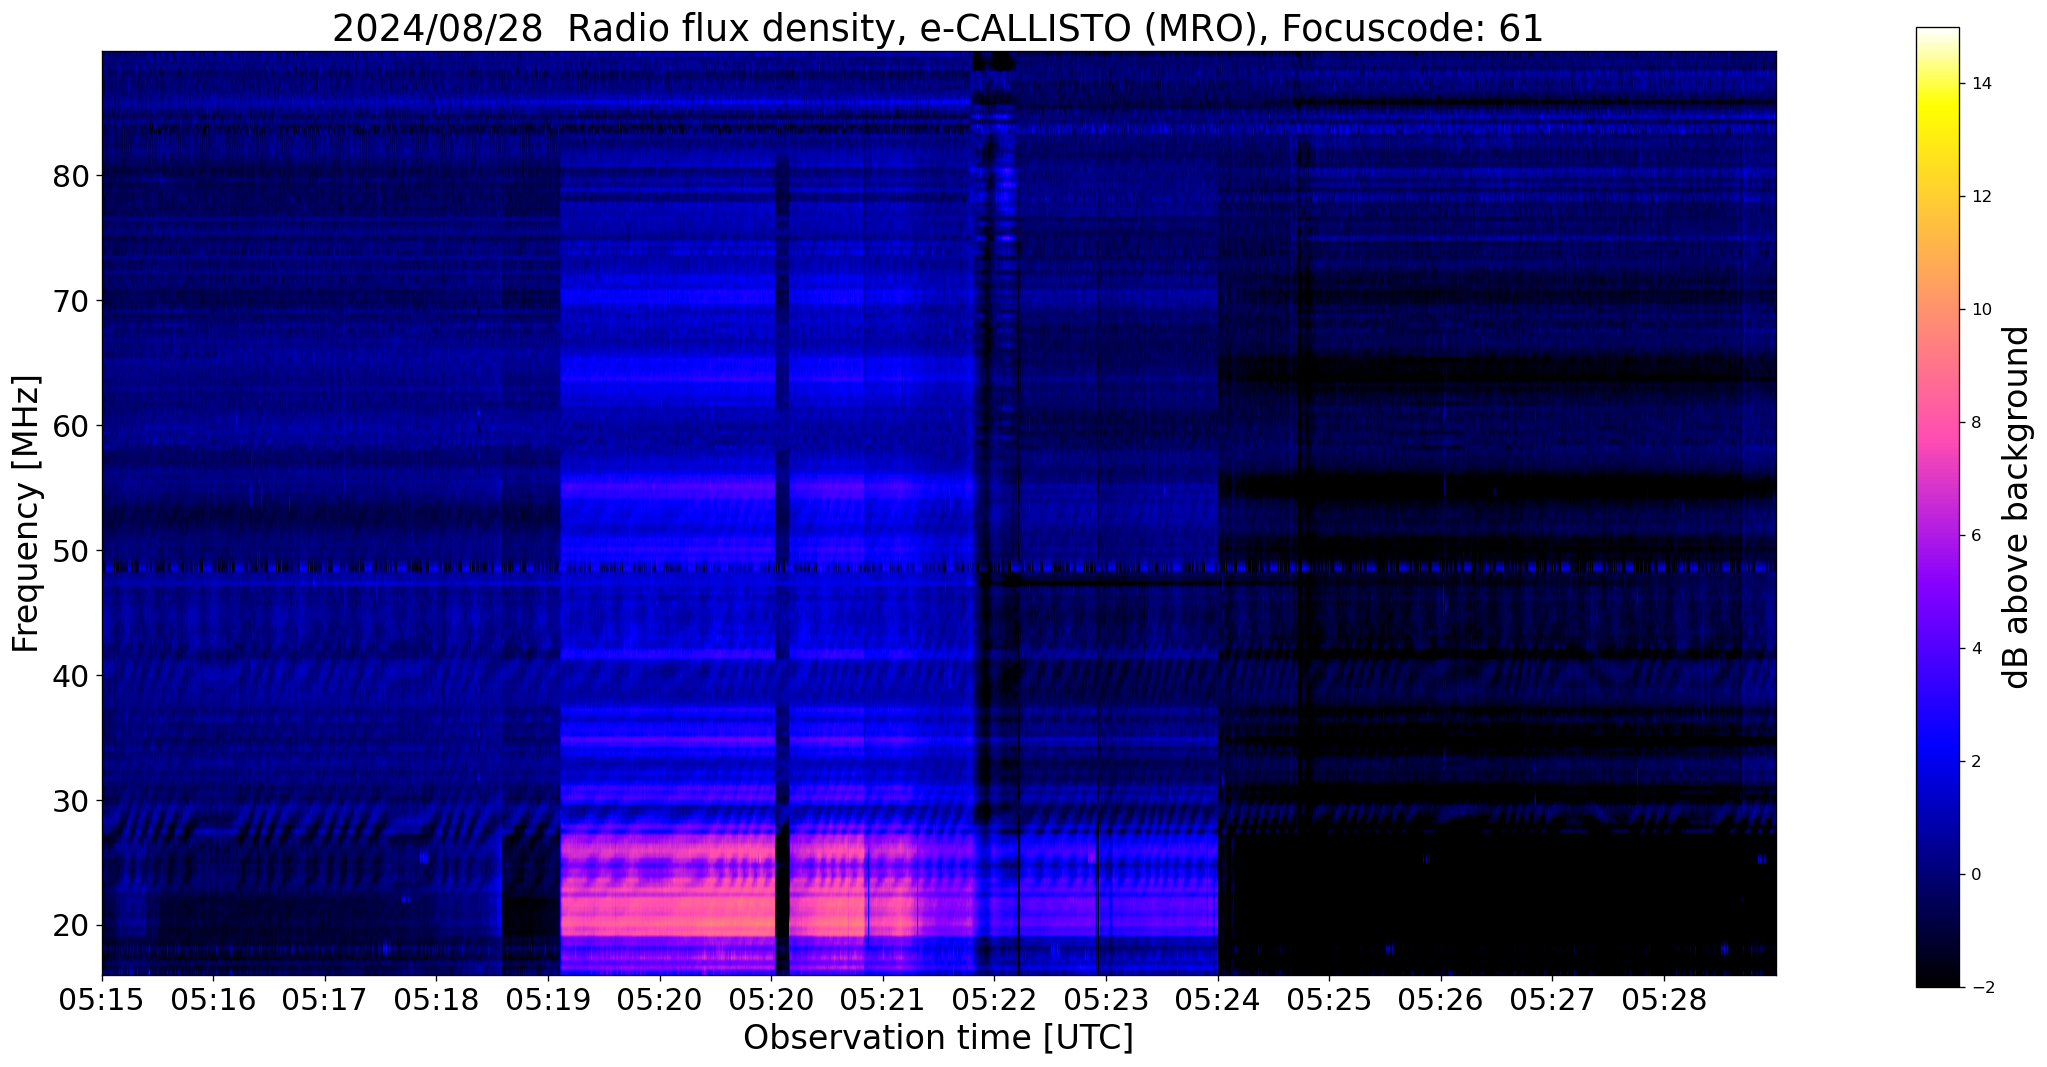
Task: Click the colorbar tick label 0
Action: [1975, 875]
